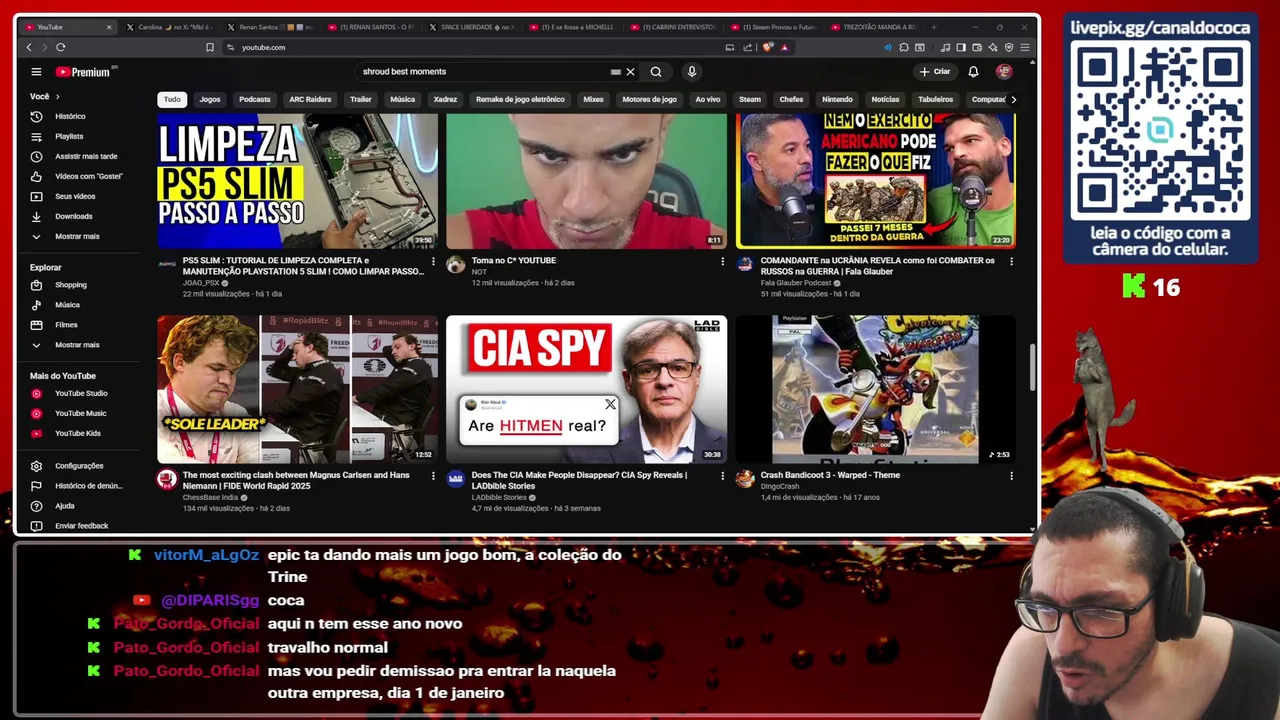1280x720 pixels.
Task: Open the Brave shields lion icon
Action: click(768, 47)
